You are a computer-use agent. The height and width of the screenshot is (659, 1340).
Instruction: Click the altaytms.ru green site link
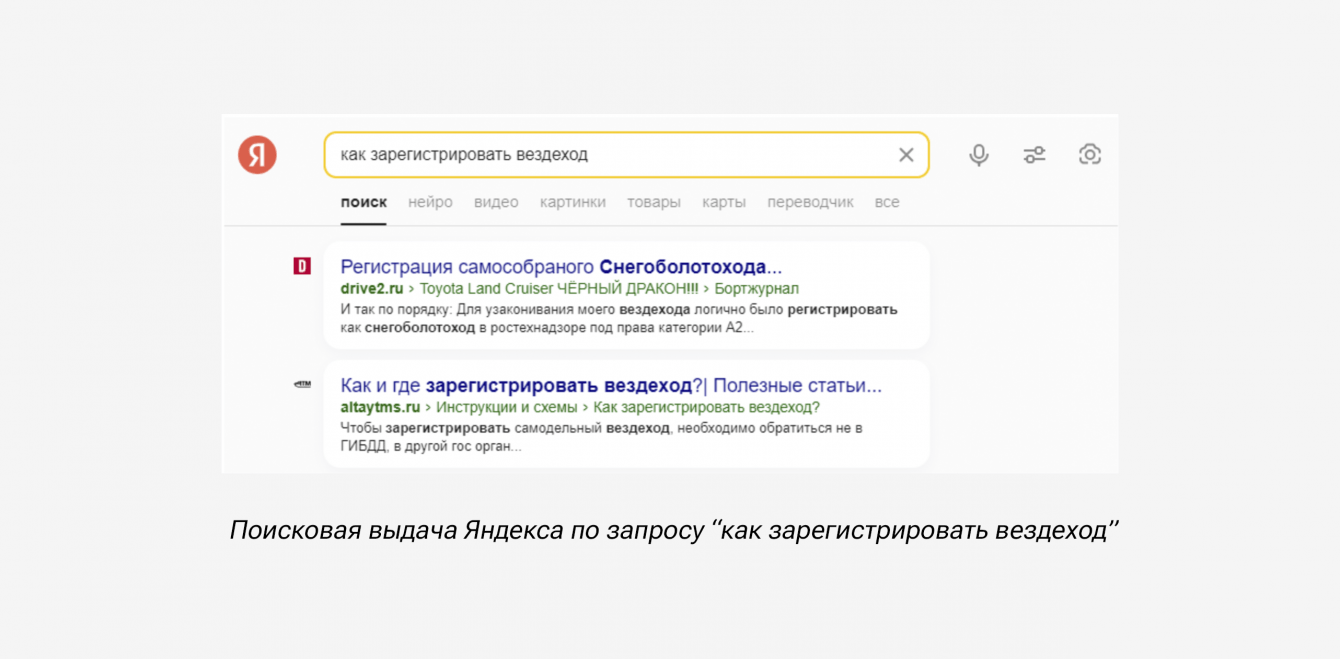tap(380, 407)
